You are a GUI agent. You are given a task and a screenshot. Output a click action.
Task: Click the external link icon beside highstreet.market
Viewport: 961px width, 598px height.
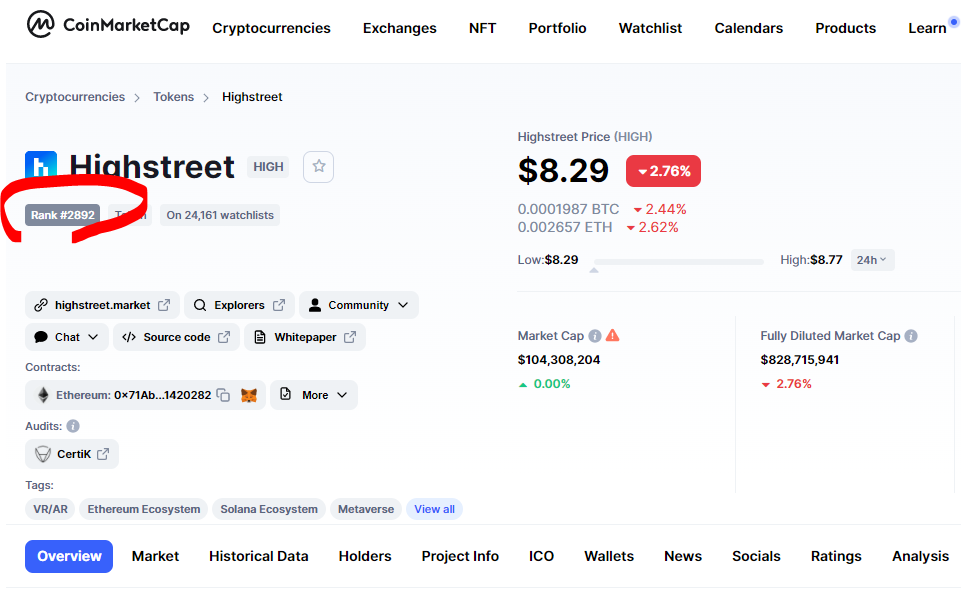click(164, 305)
